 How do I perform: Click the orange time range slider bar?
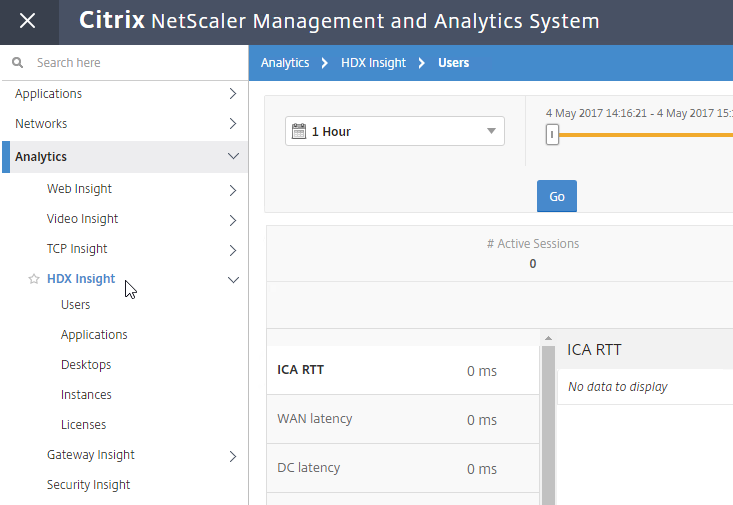click(646, 135)
